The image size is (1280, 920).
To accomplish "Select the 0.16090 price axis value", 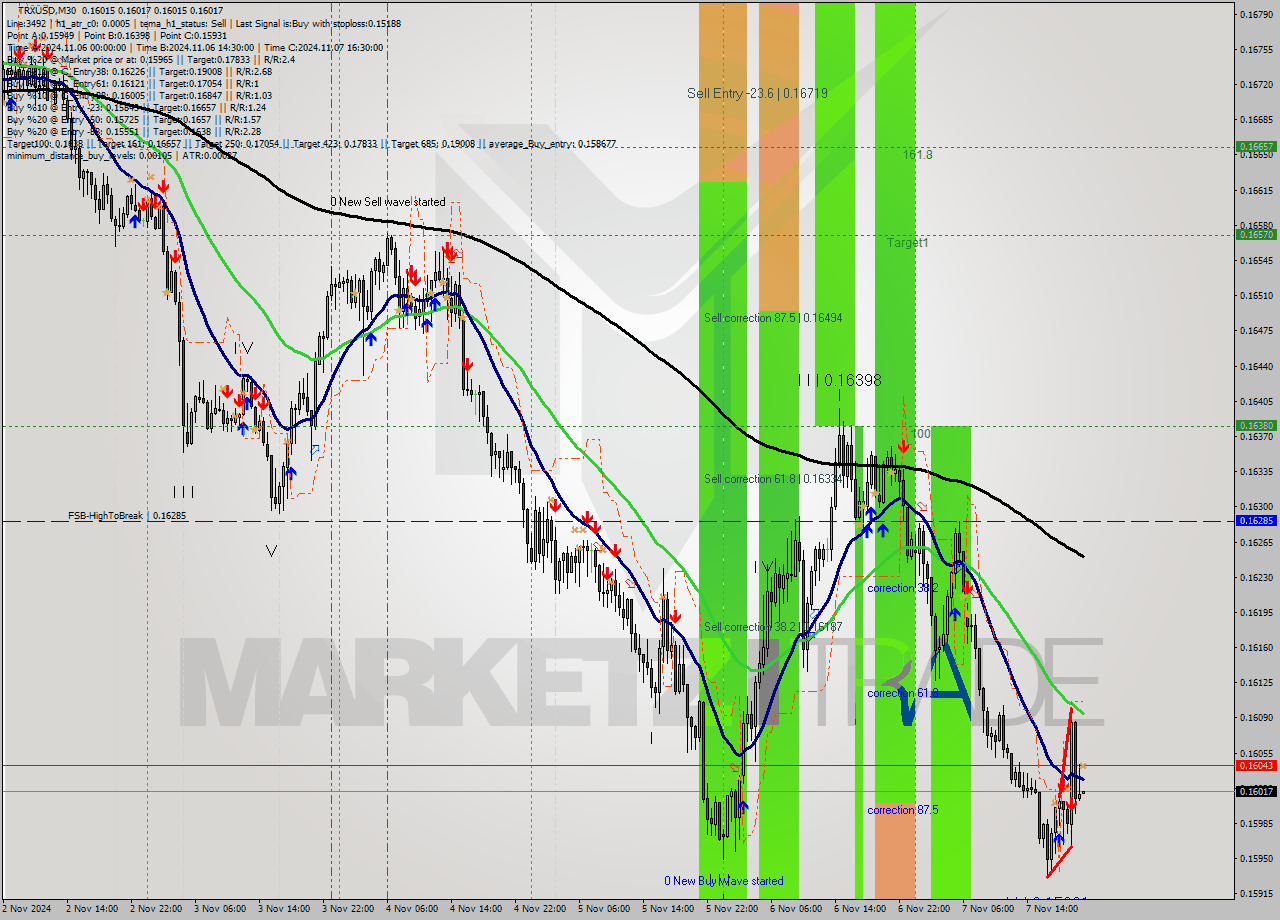I will [1257, 717].
